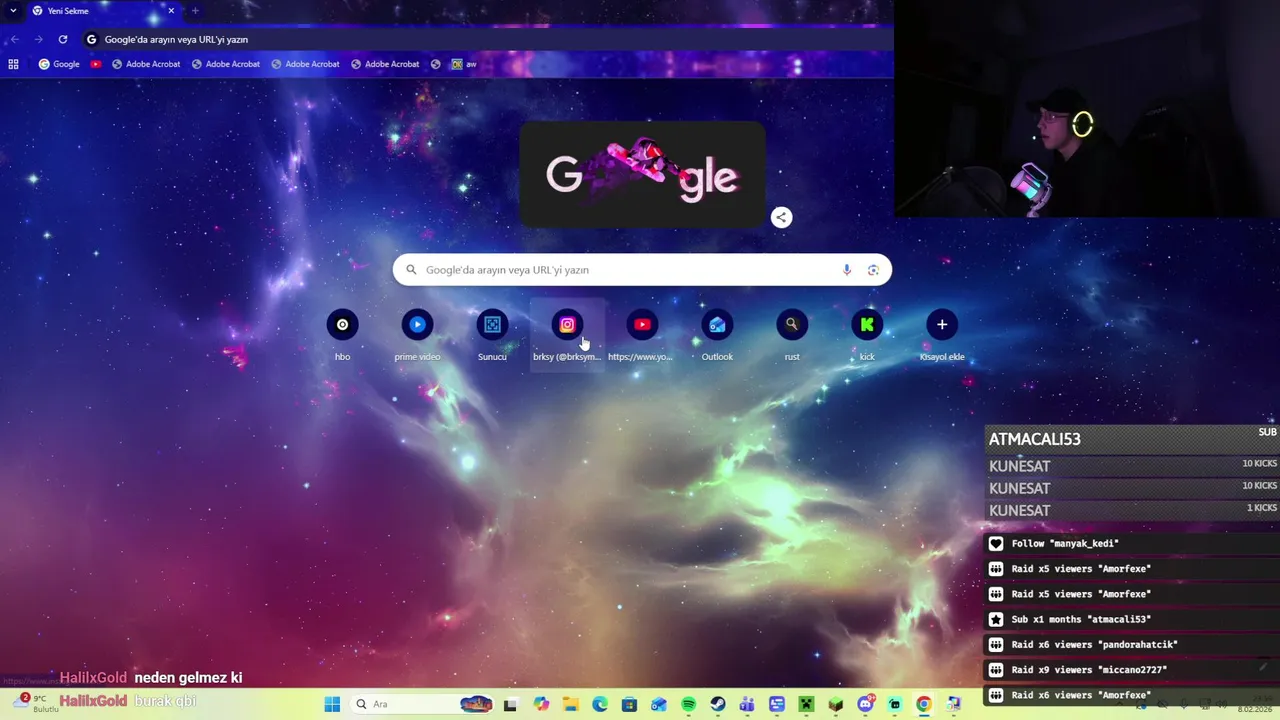The image size is (1280, 720).
Task: Focus the Google search box on the page
Action: tap(642, 270)
